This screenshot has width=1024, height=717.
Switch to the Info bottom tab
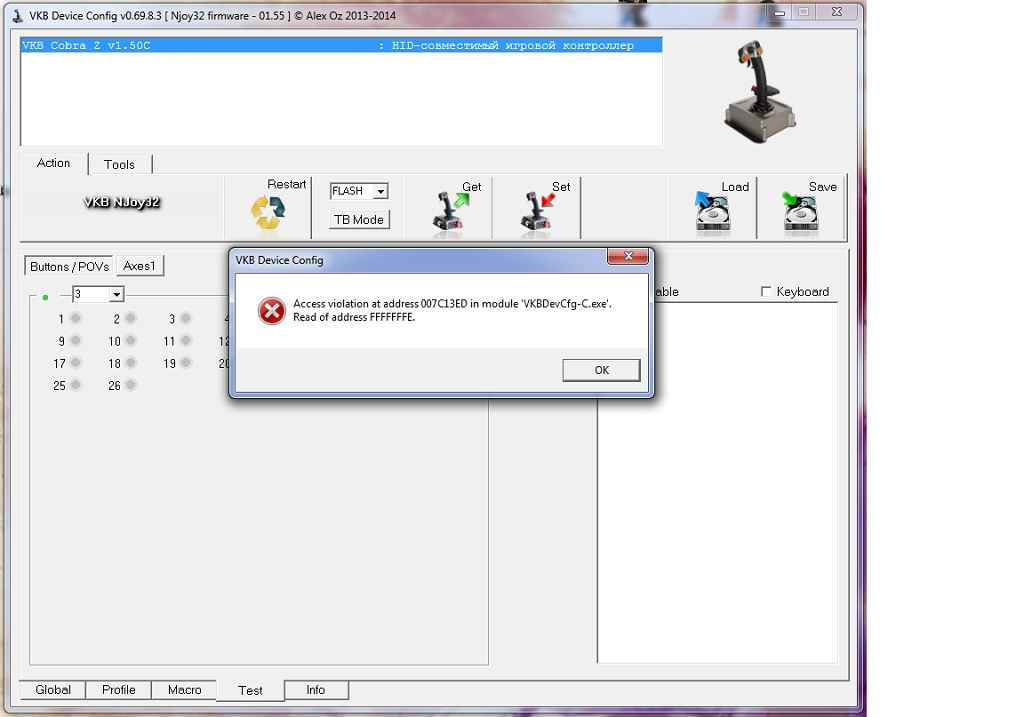click(315, 690)
